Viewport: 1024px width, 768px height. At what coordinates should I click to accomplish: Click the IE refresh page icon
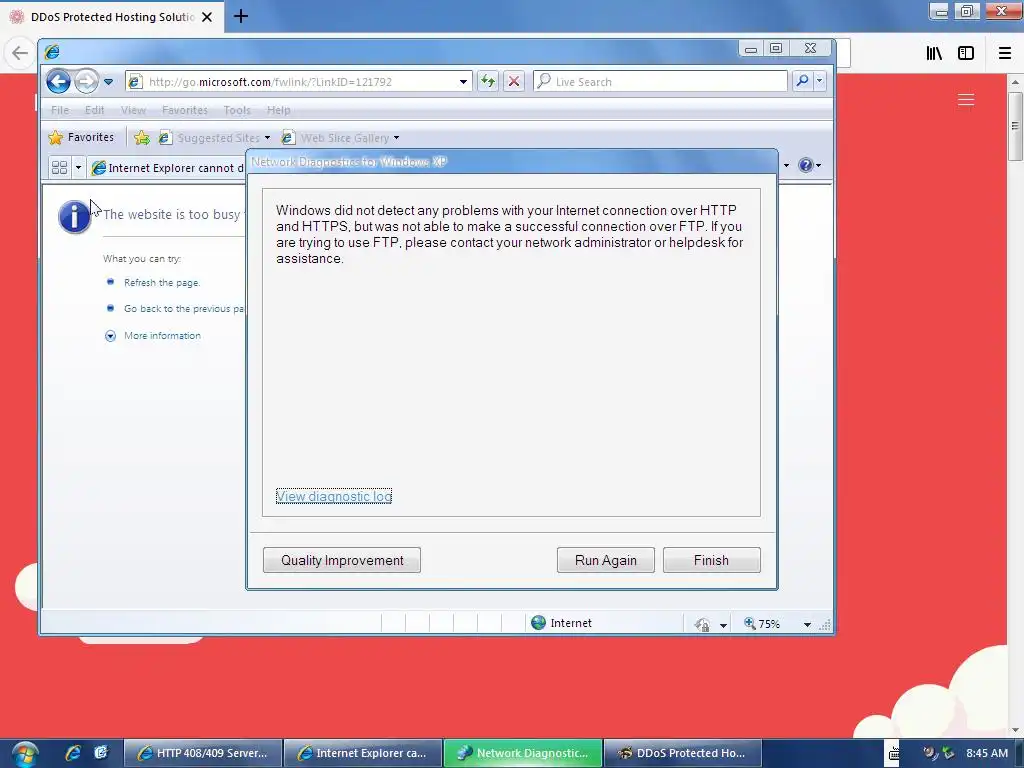click(488, 82)
